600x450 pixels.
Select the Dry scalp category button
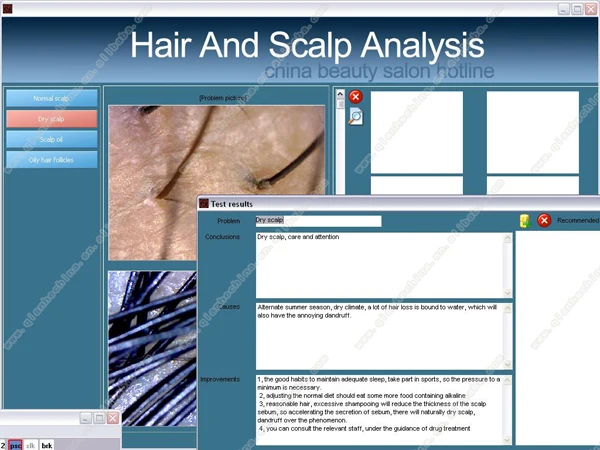tap(51, 119)
